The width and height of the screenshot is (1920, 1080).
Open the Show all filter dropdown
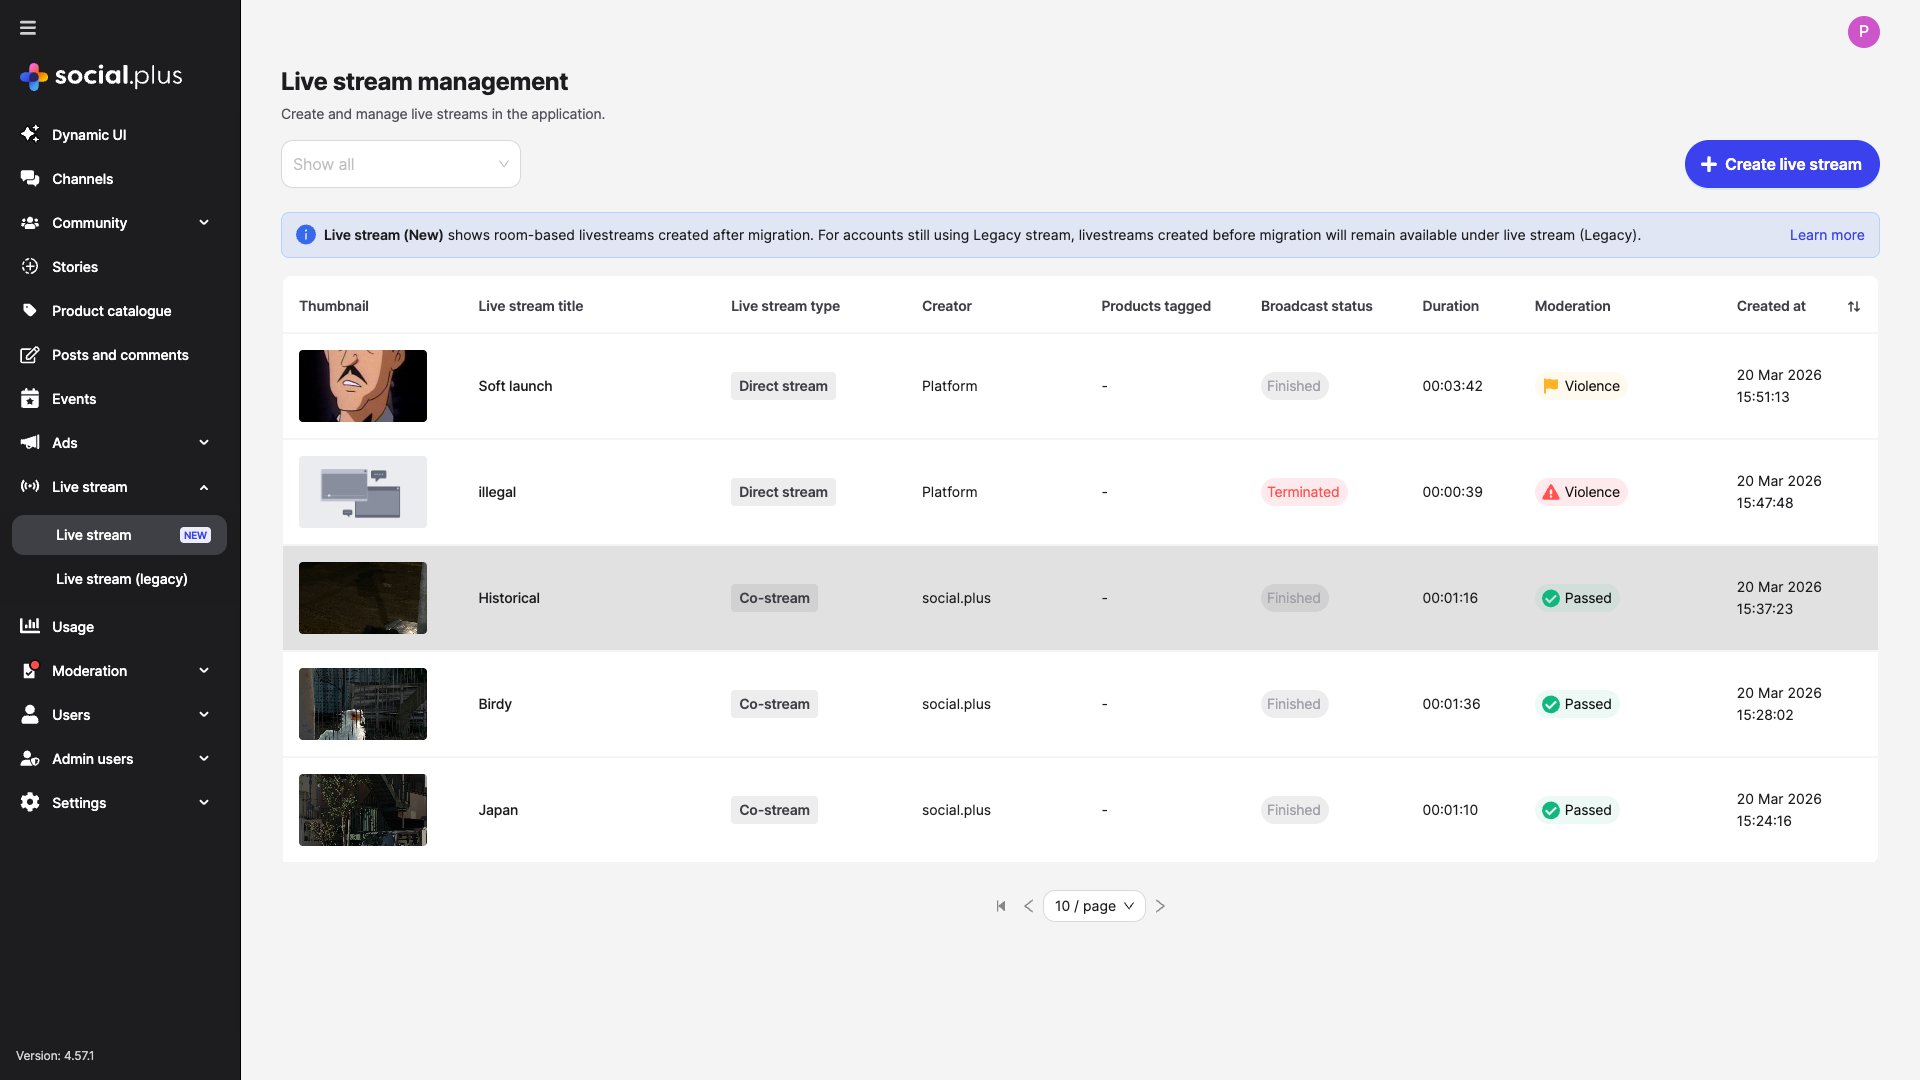tap(401, 164)
